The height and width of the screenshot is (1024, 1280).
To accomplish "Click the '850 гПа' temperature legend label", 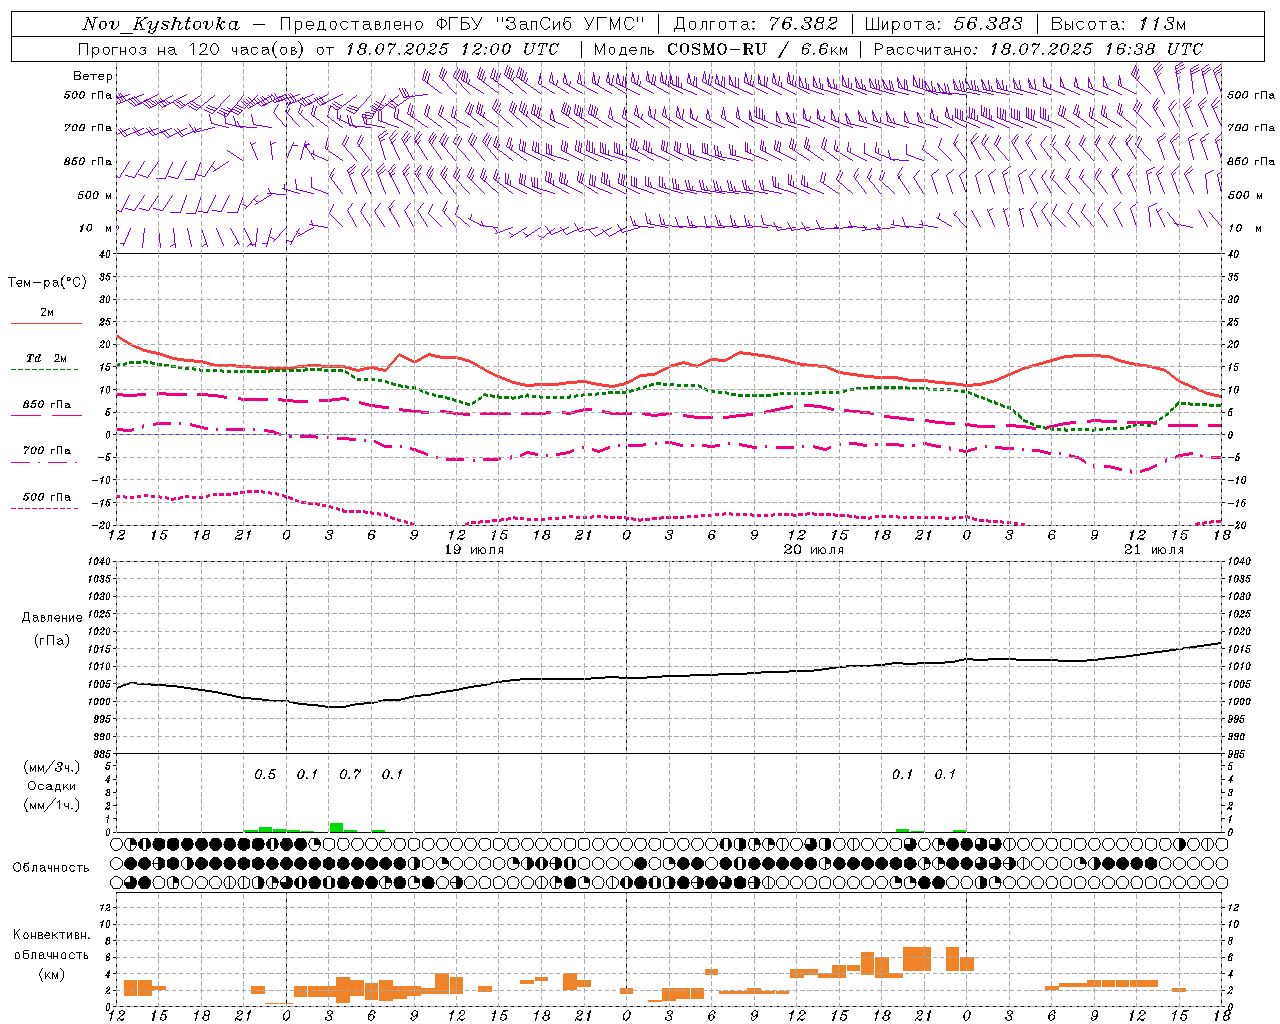I will coord(47,405).
